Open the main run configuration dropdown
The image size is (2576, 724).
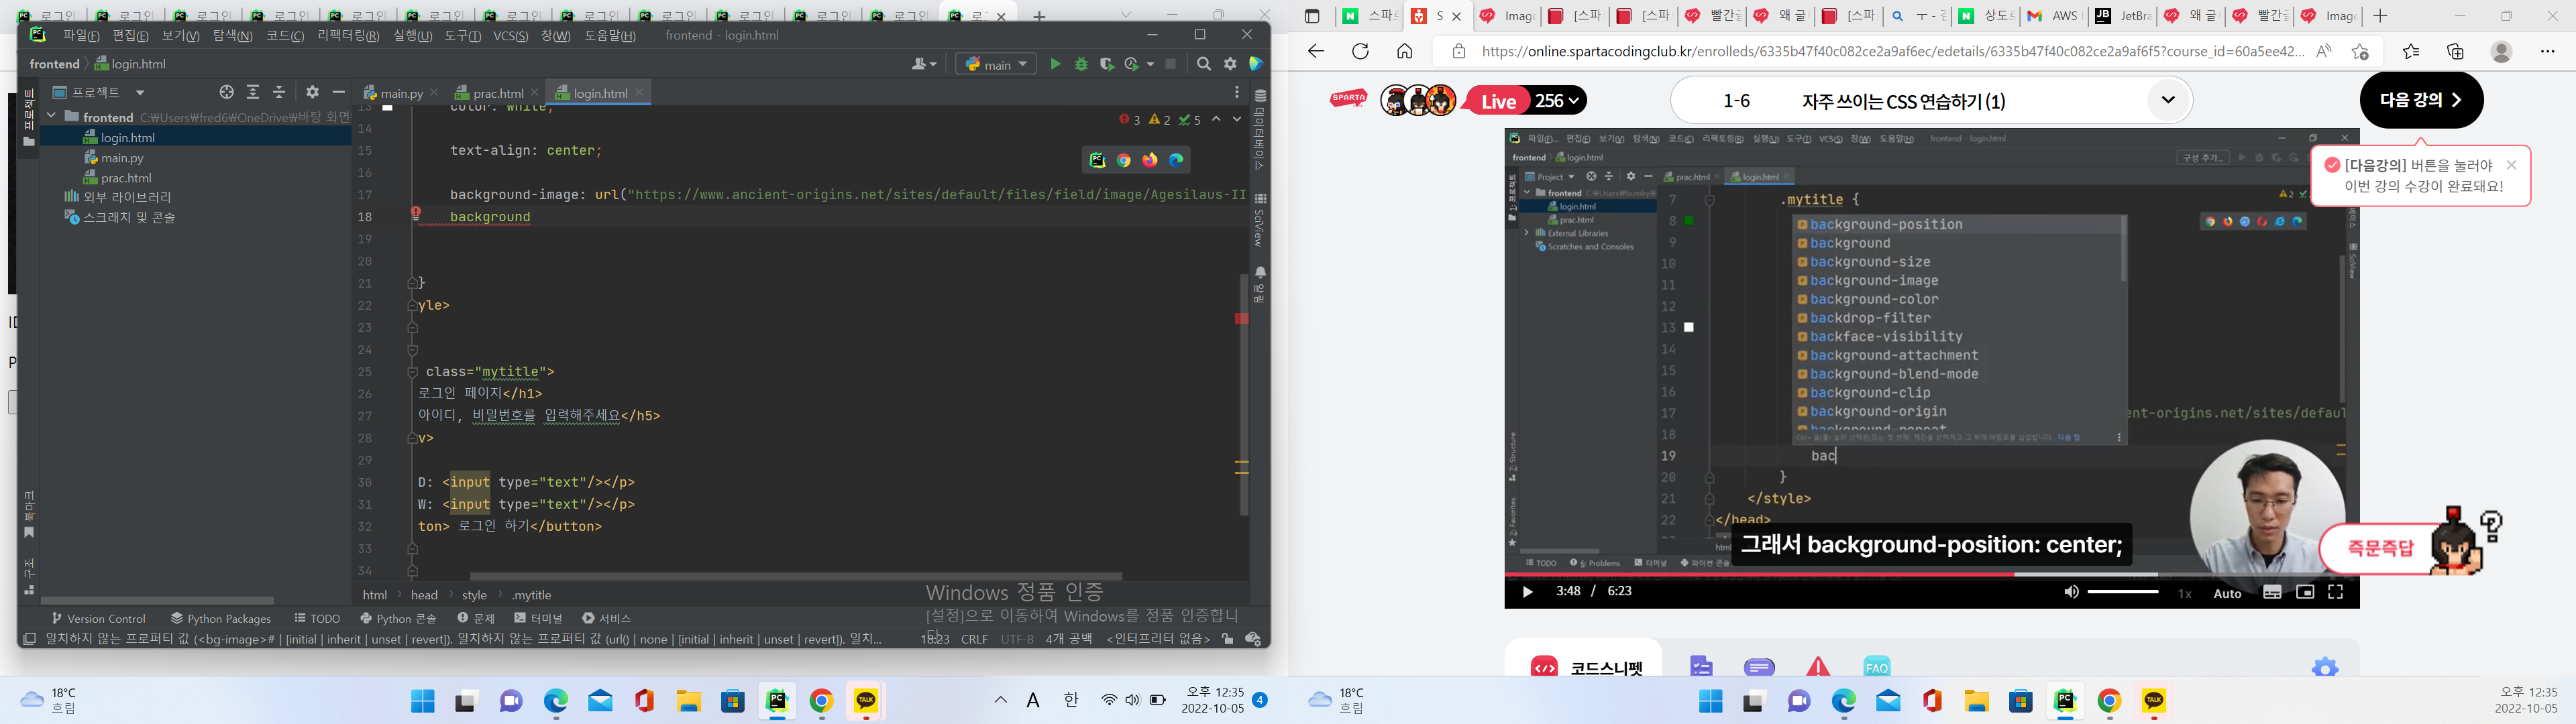[x=996, y=64]
